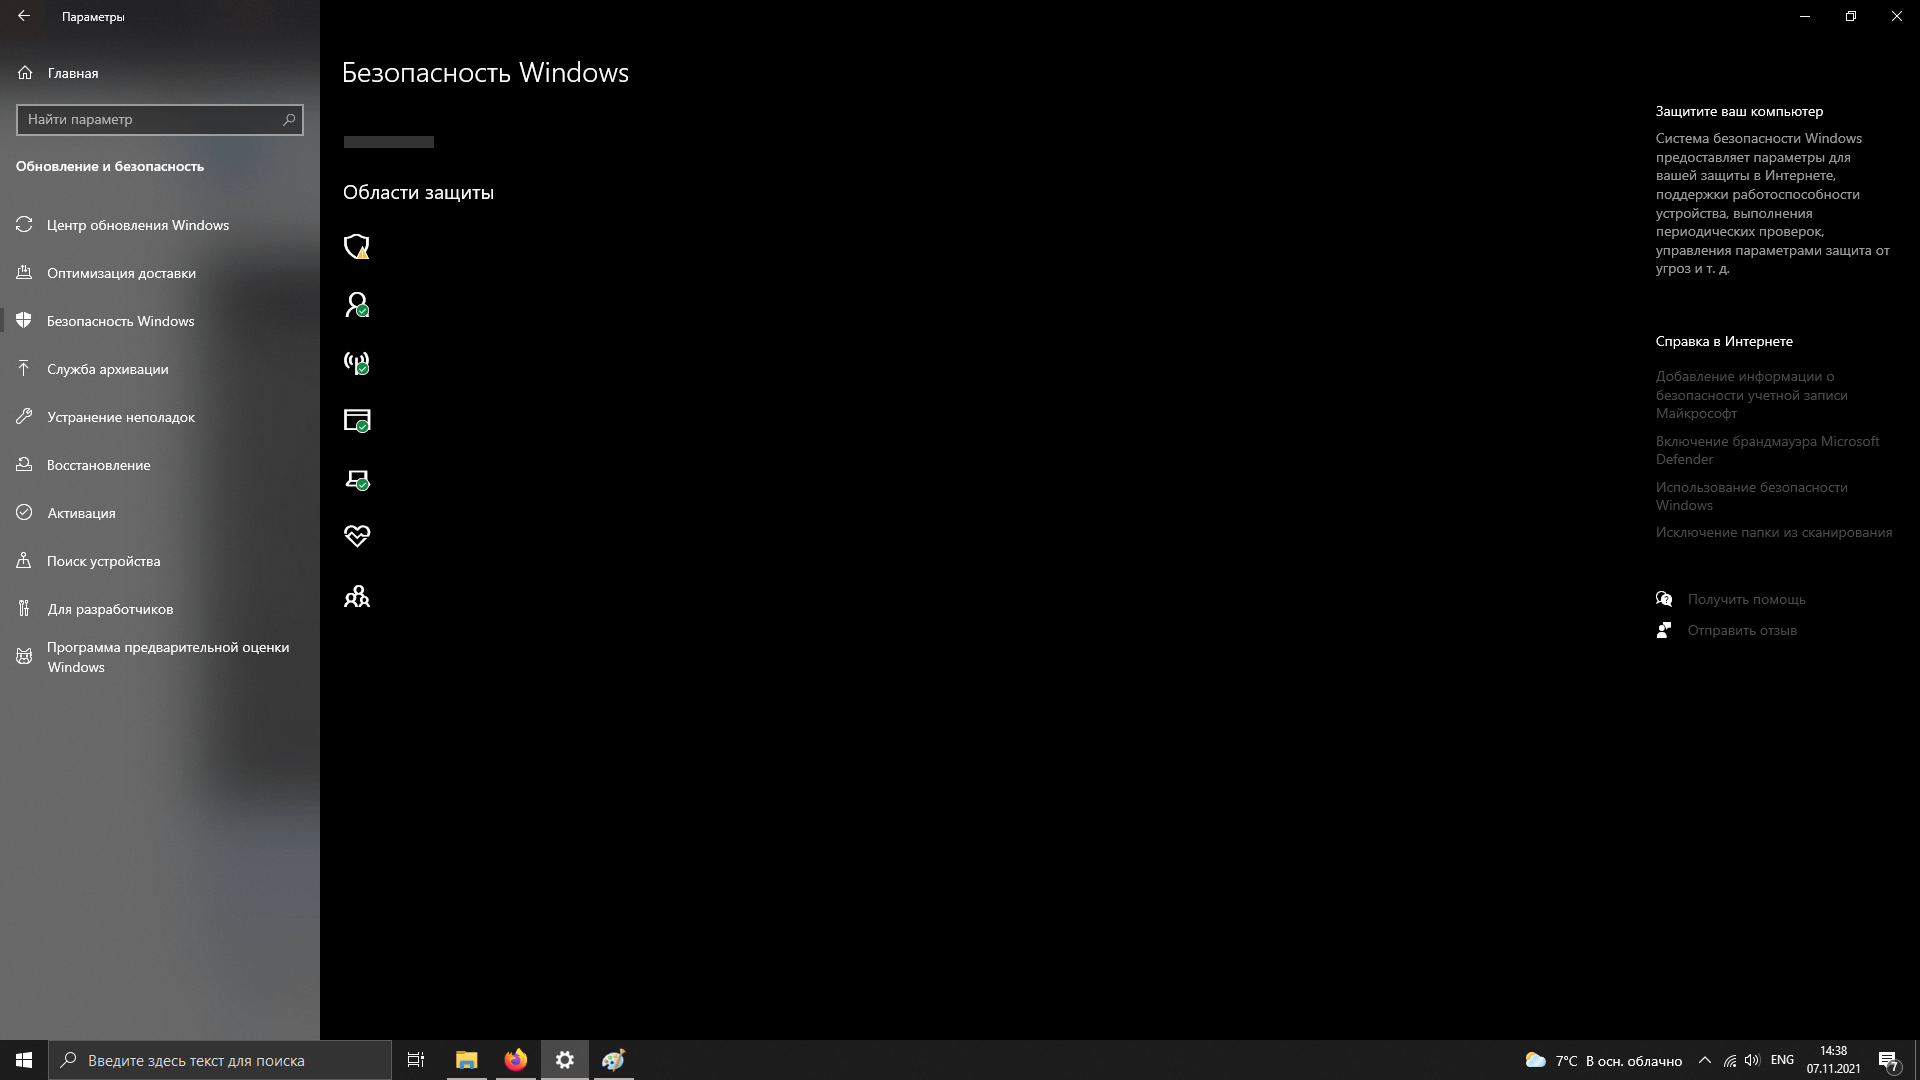Open Поиск устройства section

160,561
